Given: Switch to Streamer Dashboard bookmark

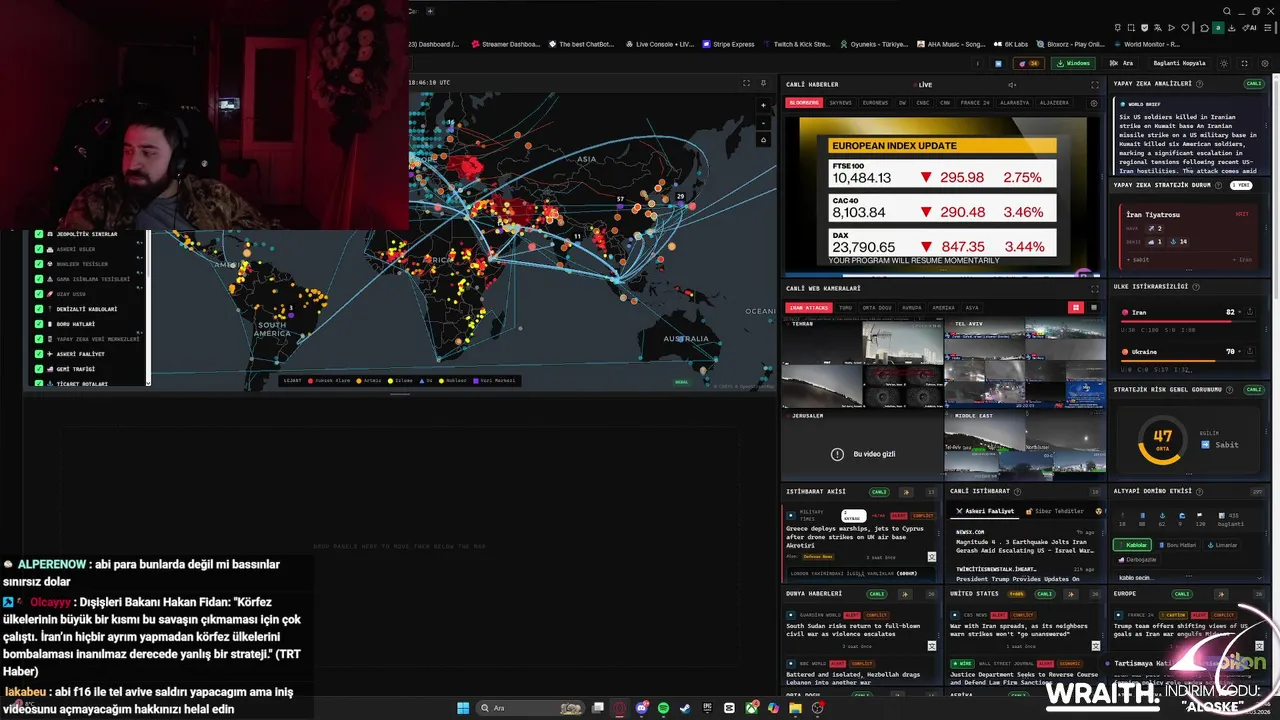Looking at the screenshot, I should (505, 44).
